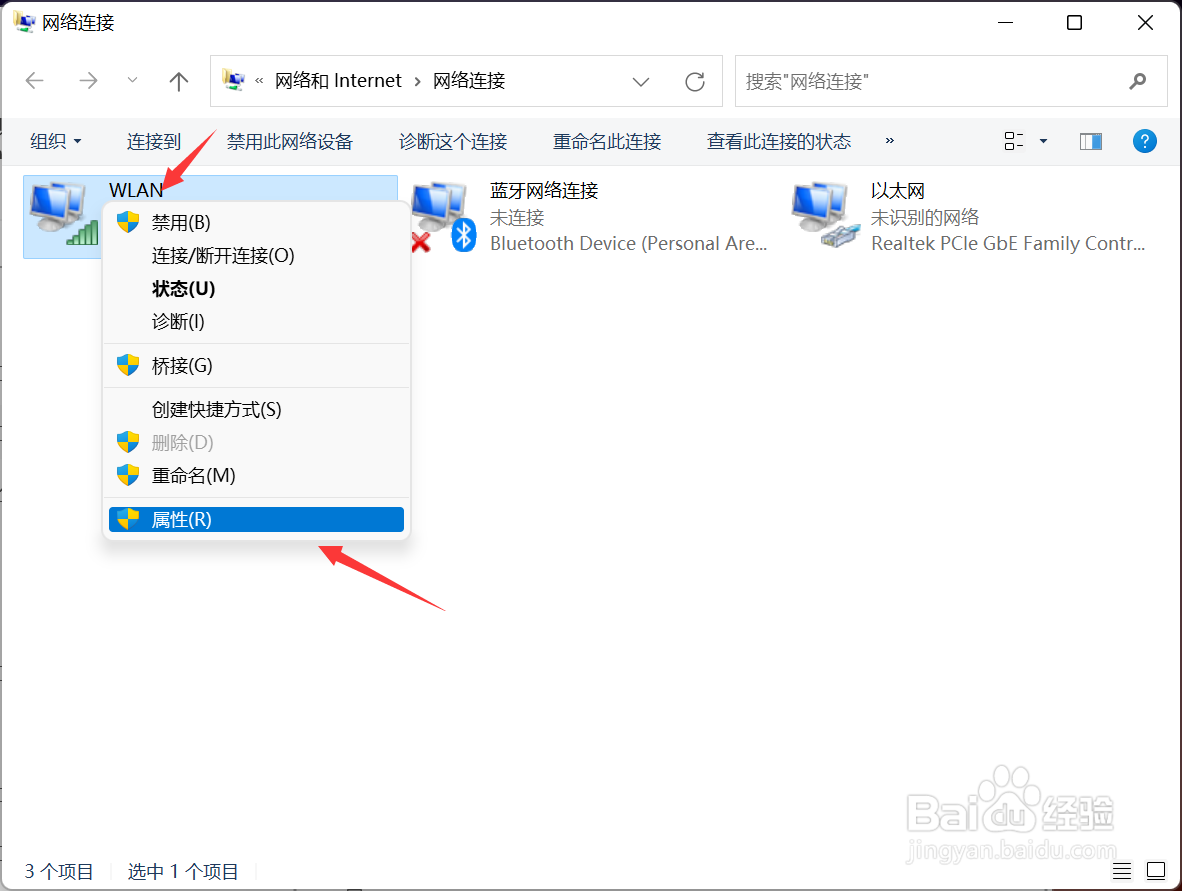Open the view options dropdown arrow
This screenshot has height=891, width=1182.
point(1043,141)
